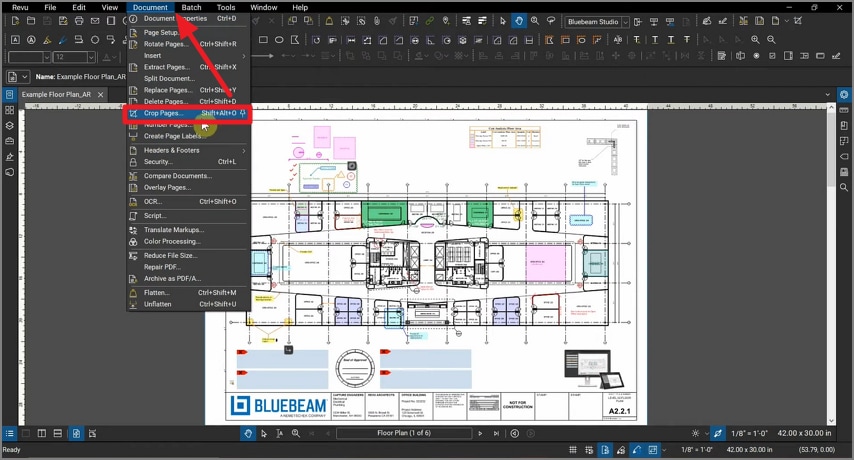Click the Zoom Out magnifier icon

pyautogui.click(x=771, y=40)
